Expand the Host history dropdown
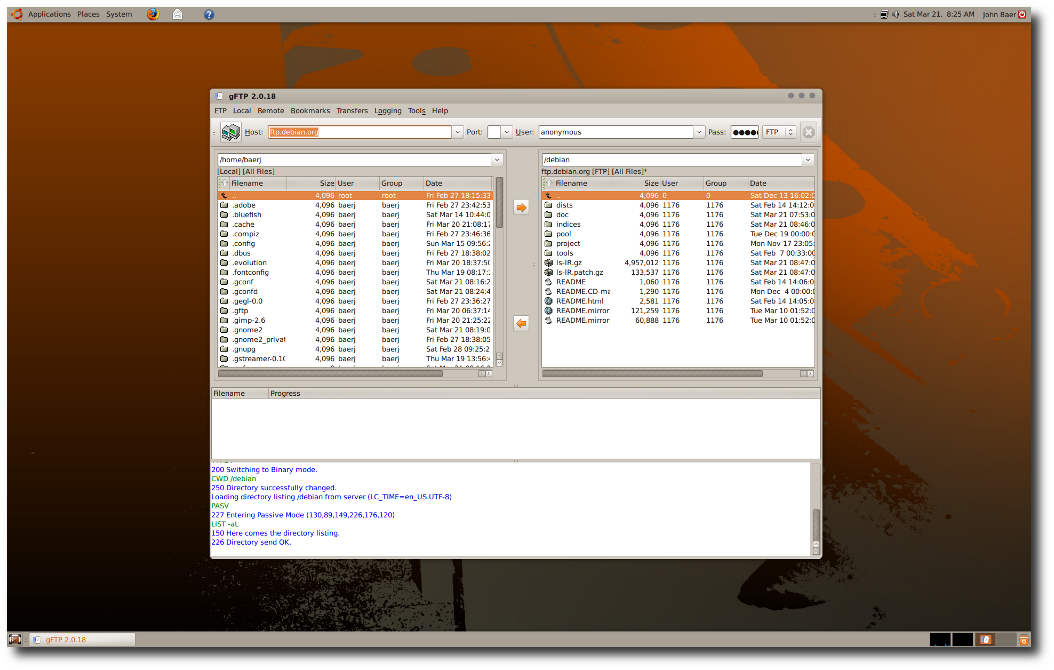Viewport: 1054px width, 670px height. pos(458,132)
